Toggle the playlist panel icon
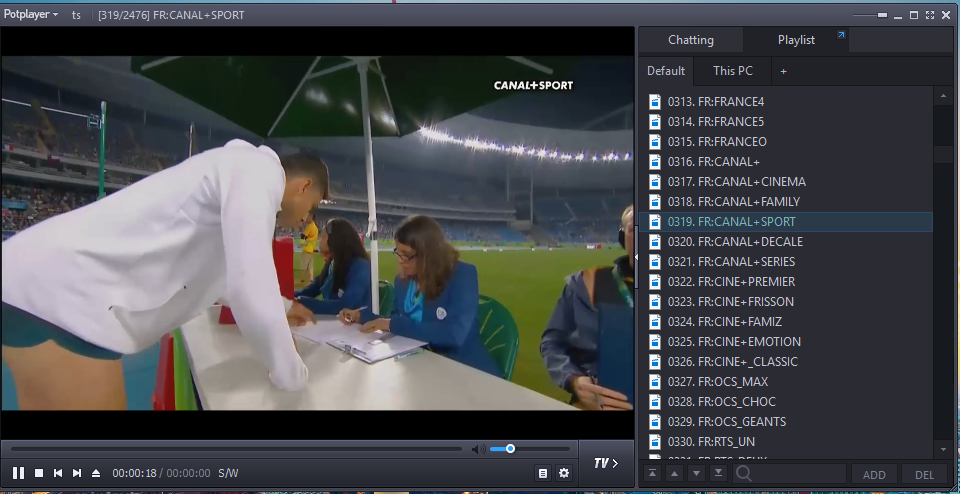The width and height of the screenshot is (960, 494). tap(543, 473)
